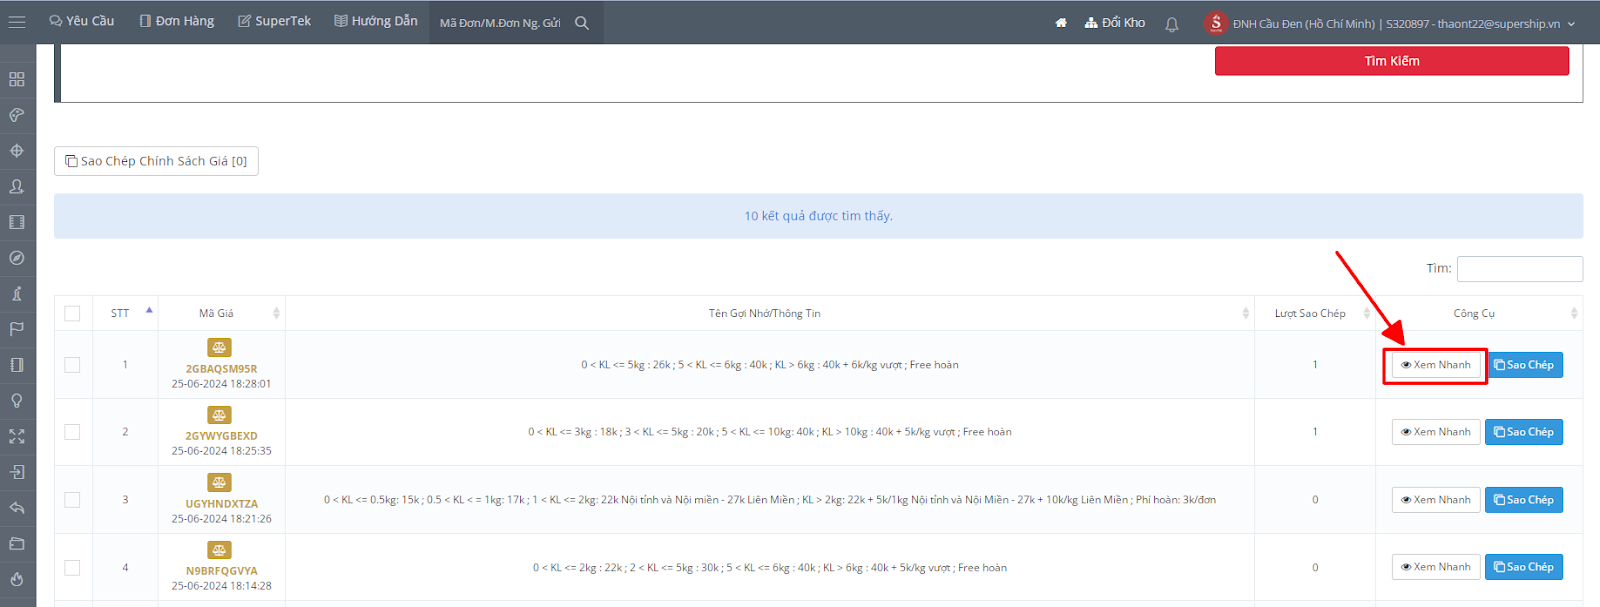Open the flag icon in sidebar

(x=17, y=329)
